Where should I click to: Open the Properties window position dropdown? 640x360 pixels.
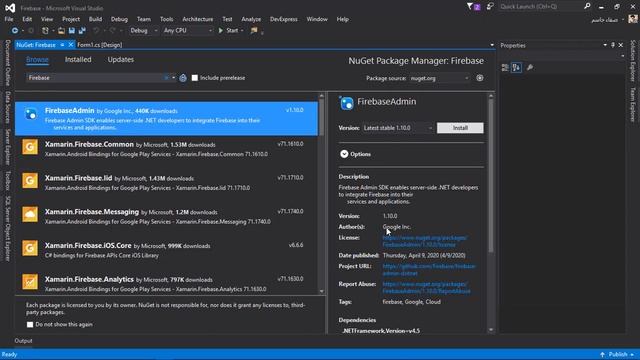(x=605, y=45)
